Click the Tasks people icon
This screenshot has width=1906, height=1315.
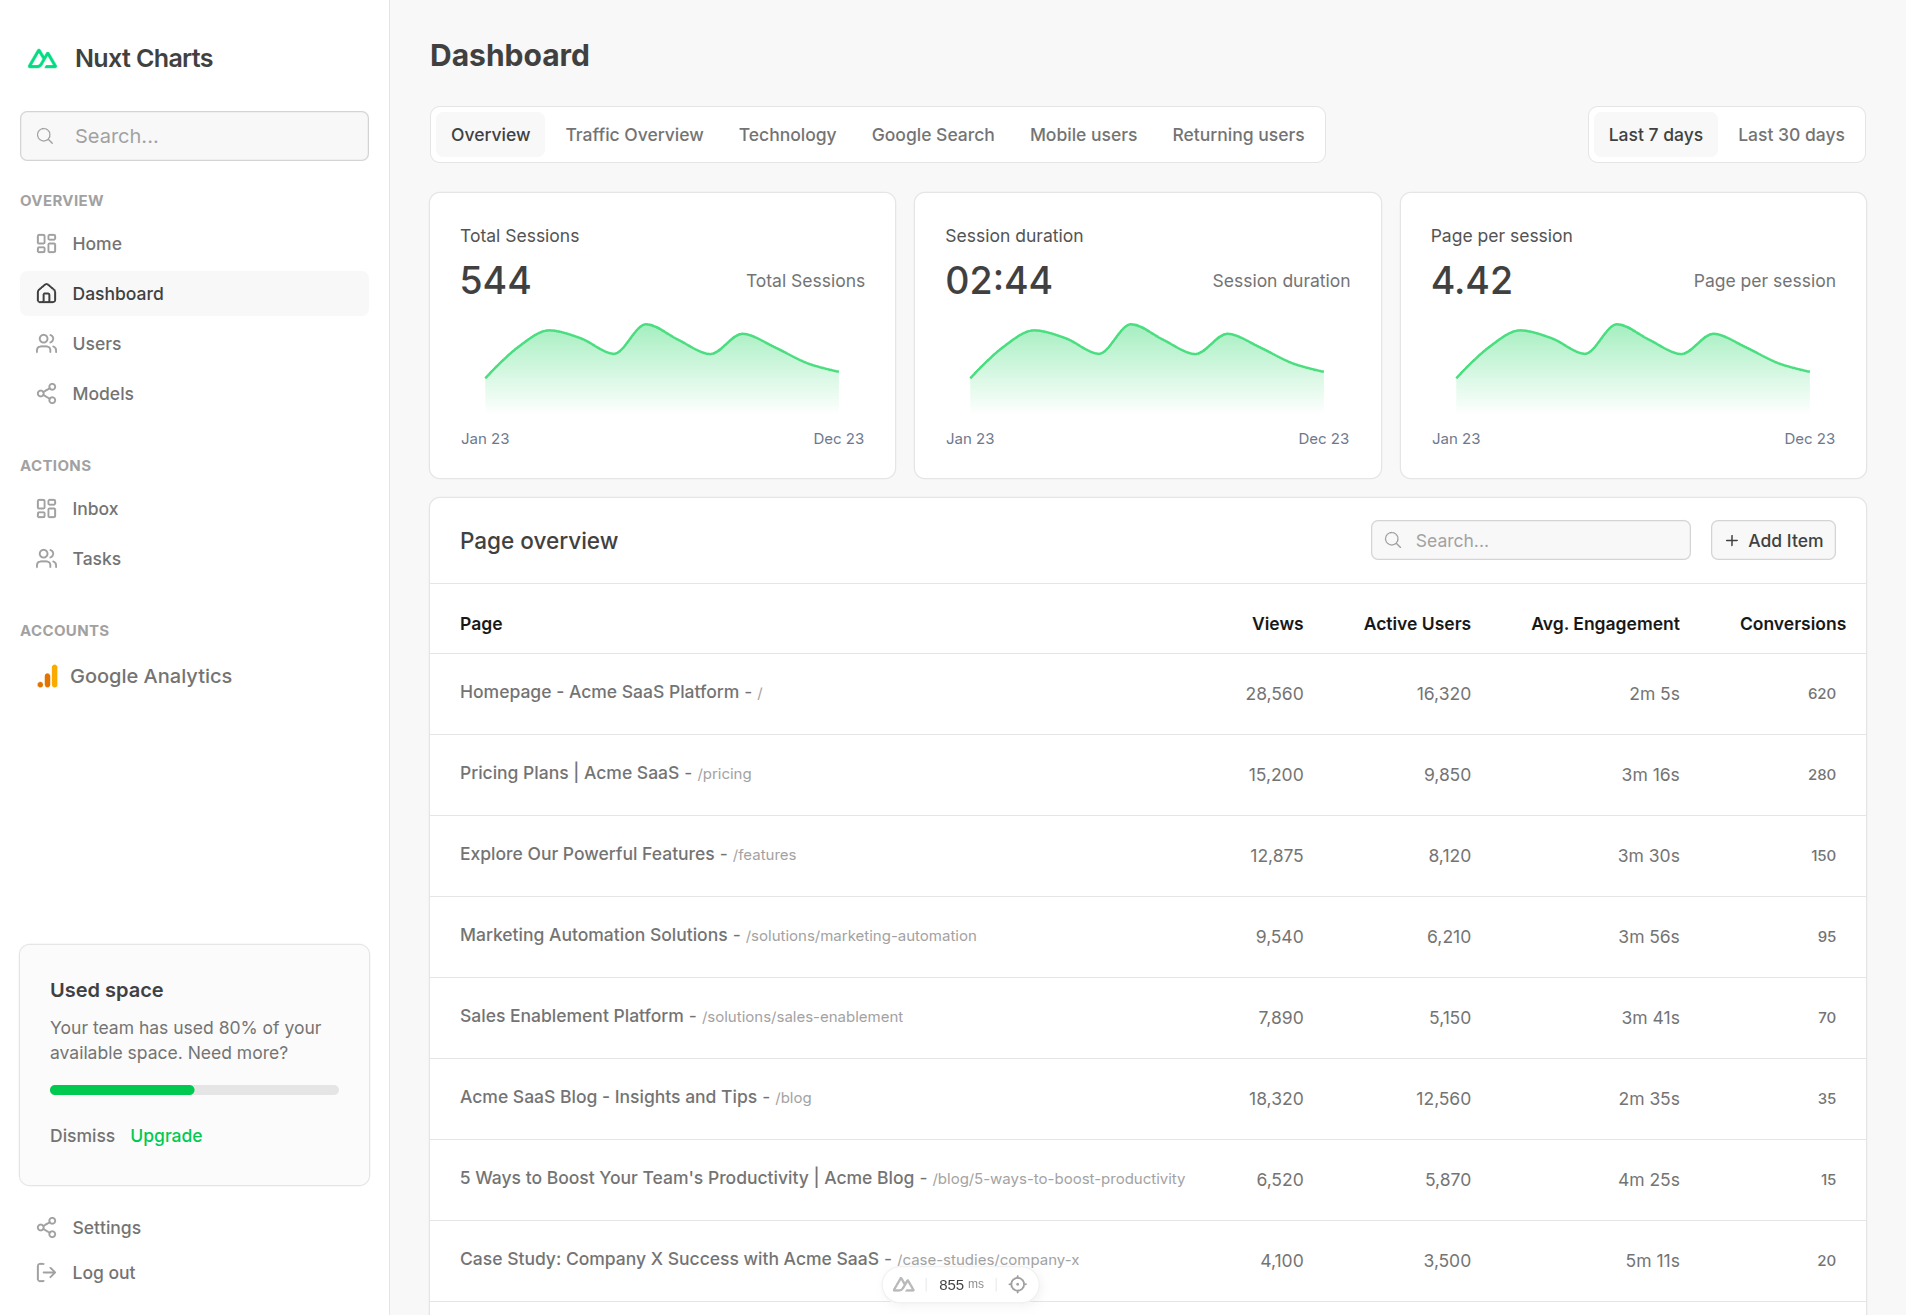pos(46,559)
